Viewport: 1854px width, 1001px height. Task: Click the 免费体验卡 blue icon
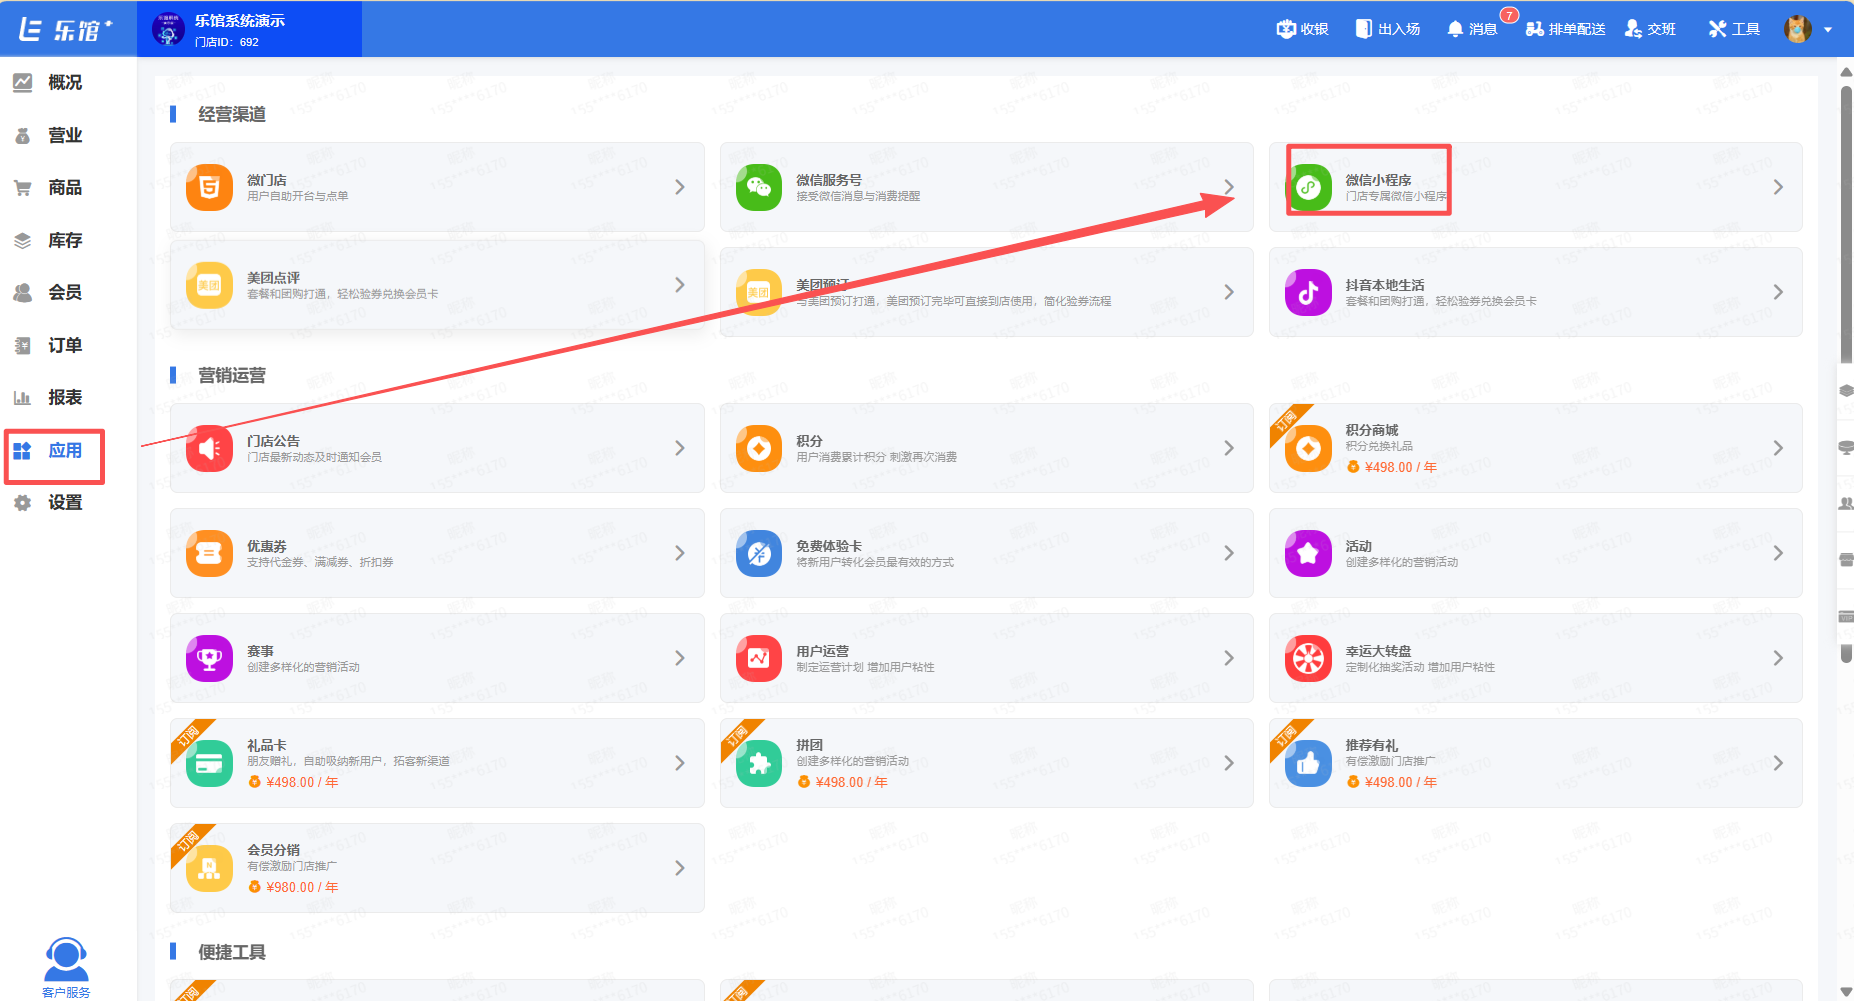(759, 553)
